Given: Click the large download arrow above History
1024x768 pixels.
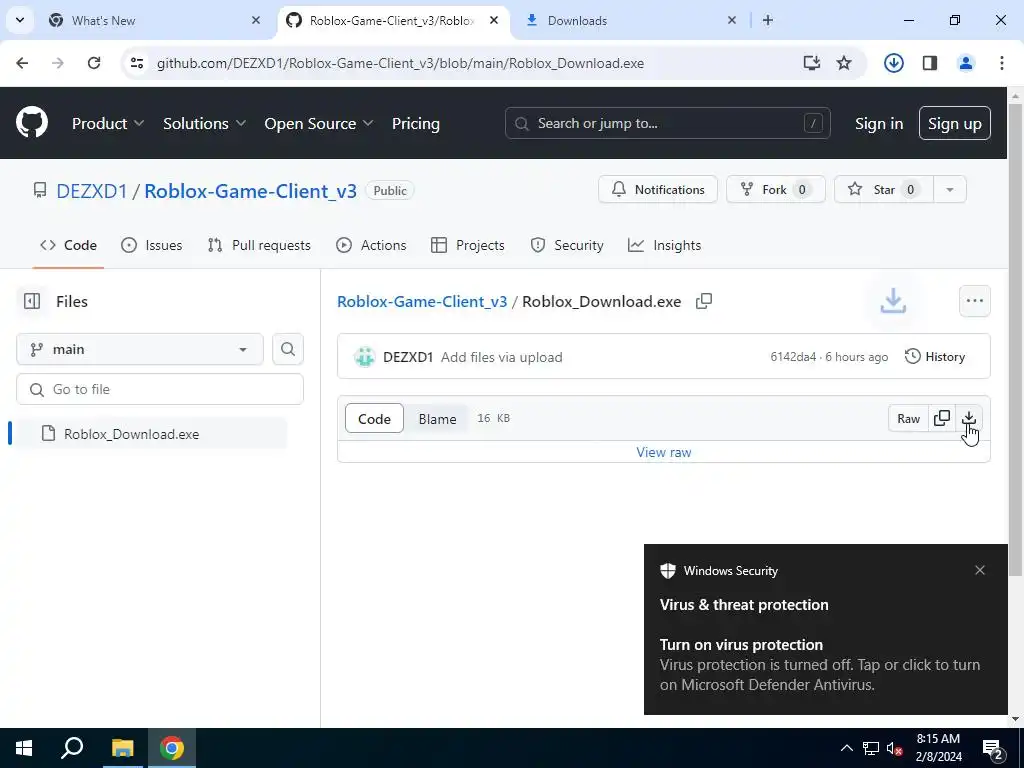Looking at the screenshot, I should pyautogui.click(x=893, y=301).
